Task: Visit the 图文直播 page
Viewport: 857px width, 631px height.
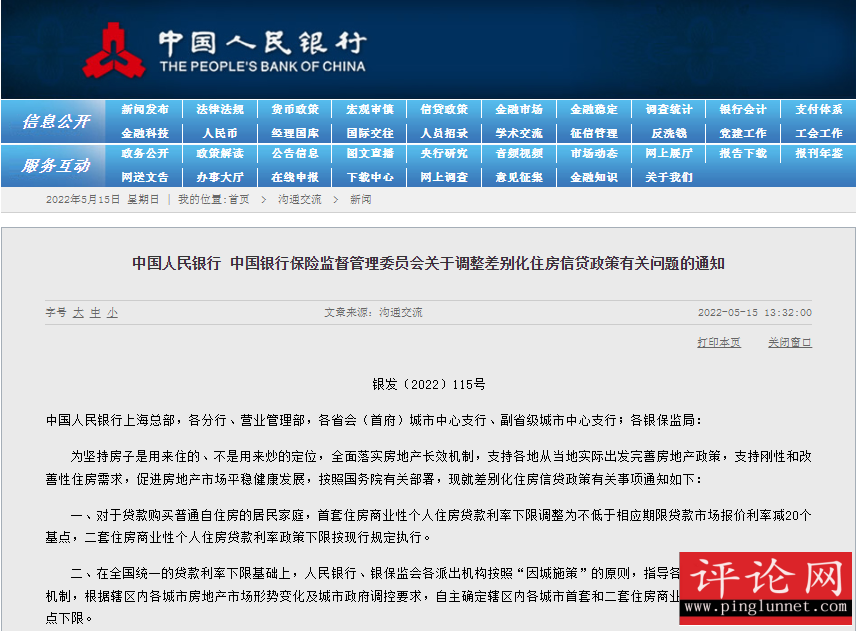Action: point(370,154)
